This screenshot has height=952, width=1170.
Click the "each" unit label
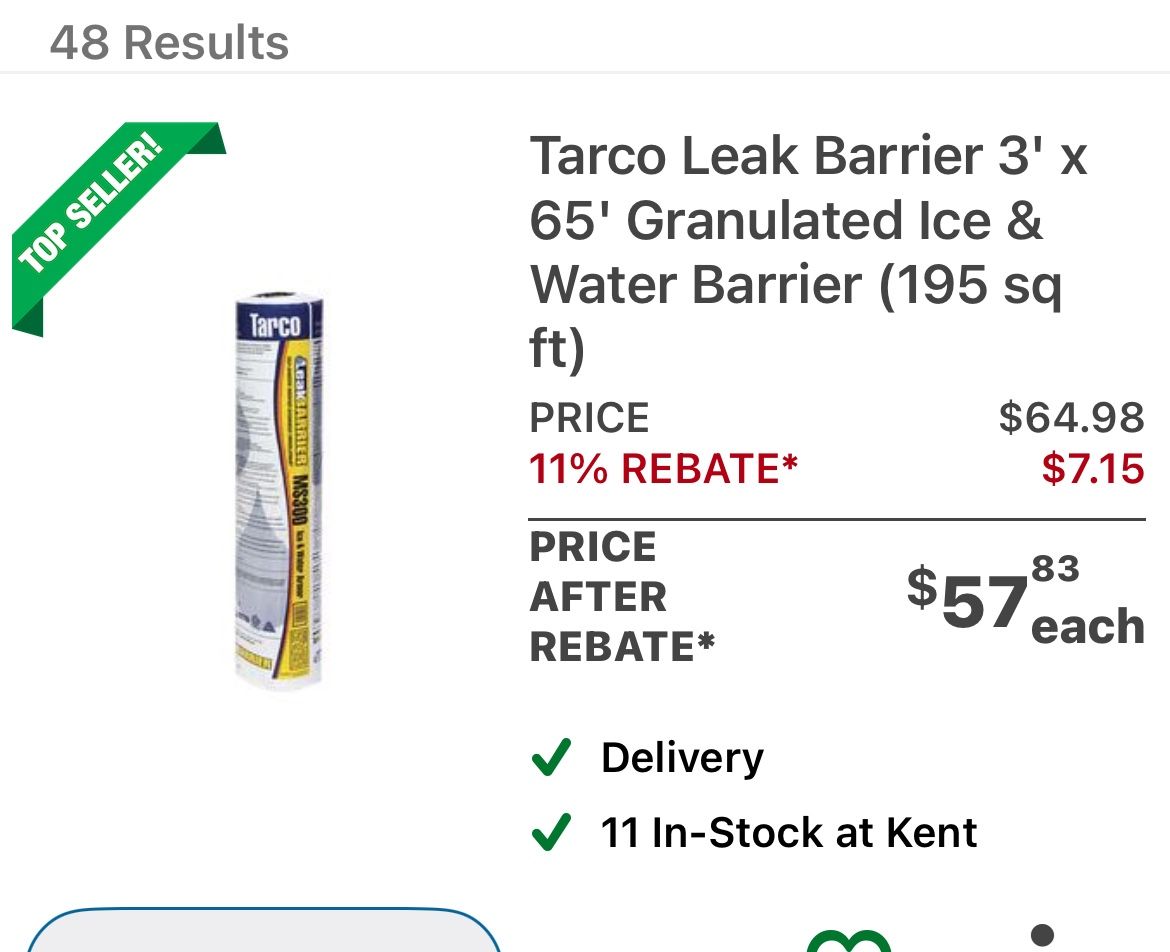click(x=1087, y=627)
